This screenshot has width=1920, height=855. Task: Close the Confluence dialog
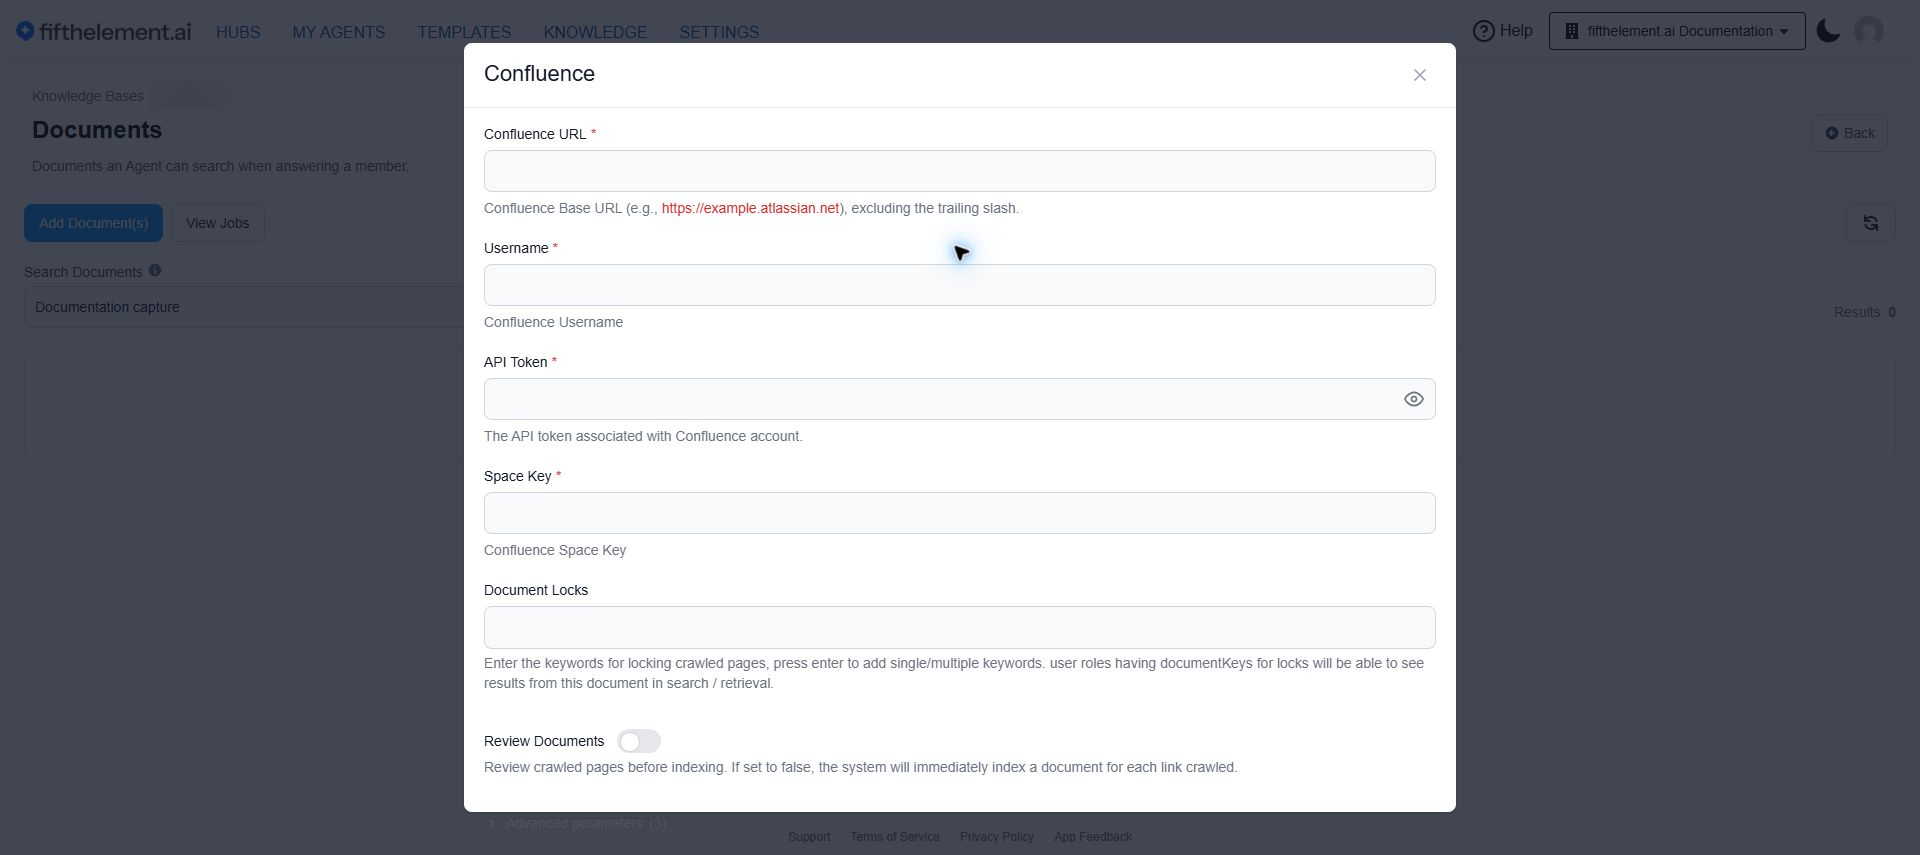coord(1419,75)
